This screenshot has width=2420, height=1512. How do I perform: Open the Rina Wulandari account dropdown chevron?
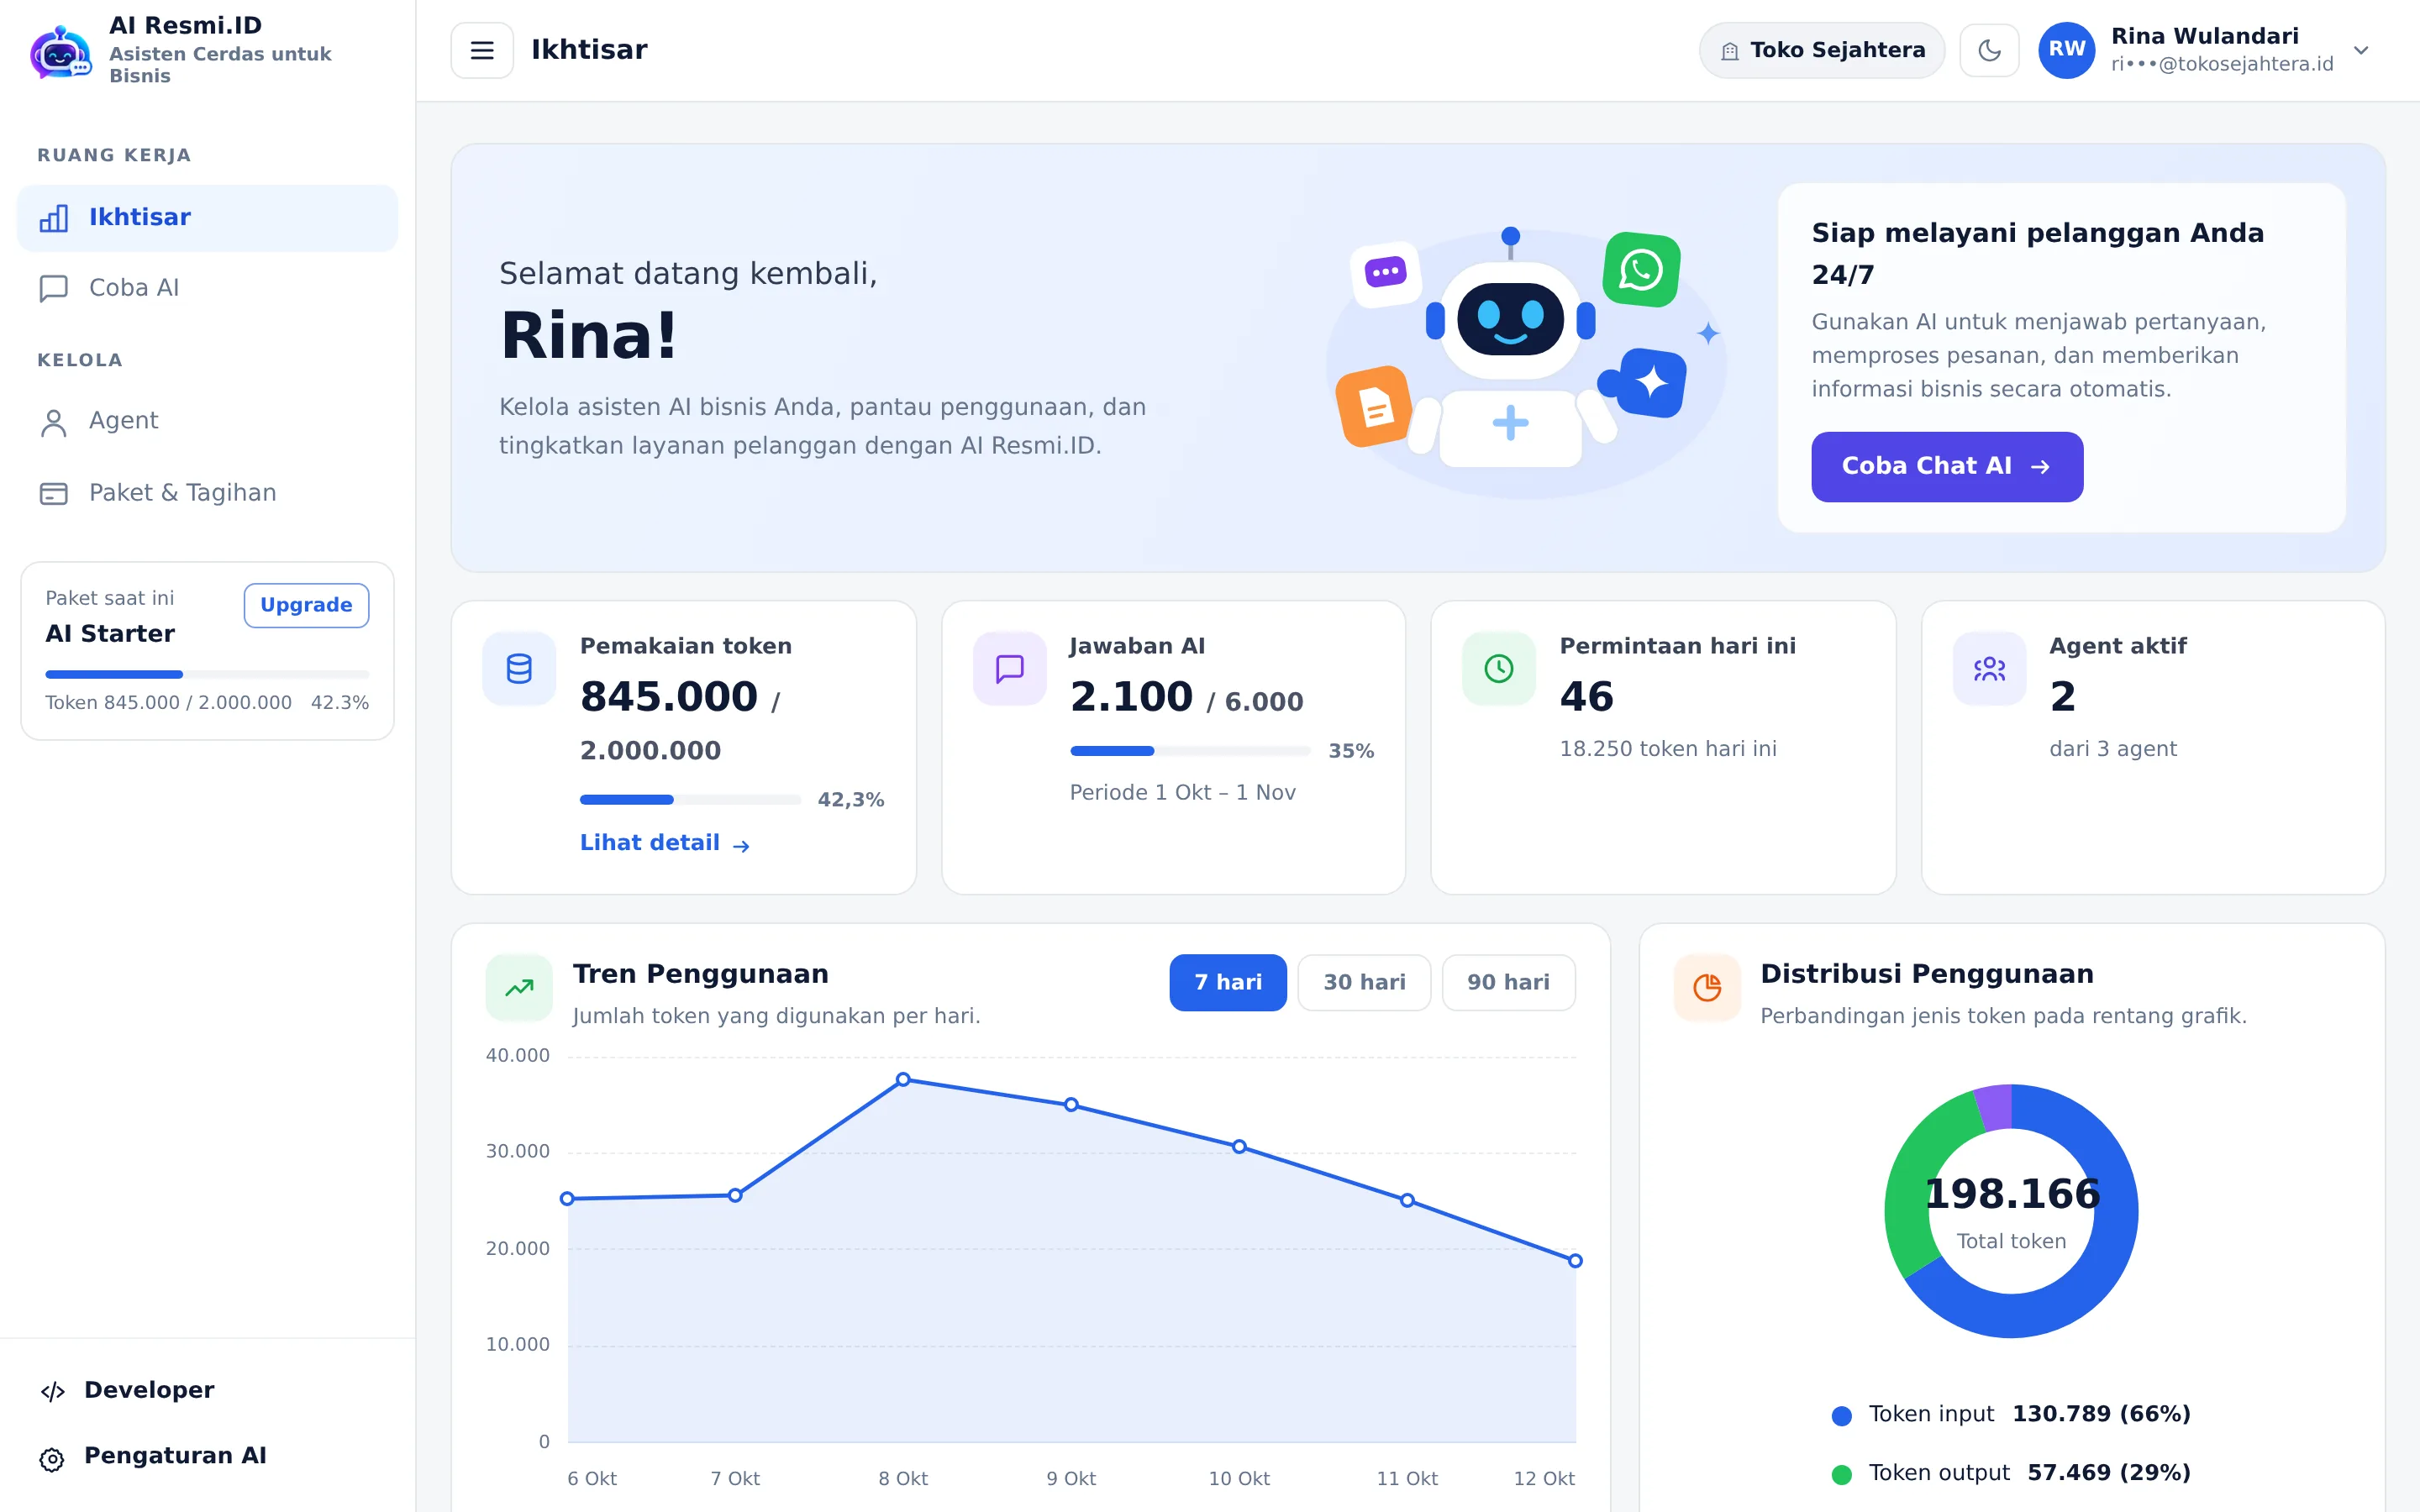pyautogui.click(x=2361, y=50)
